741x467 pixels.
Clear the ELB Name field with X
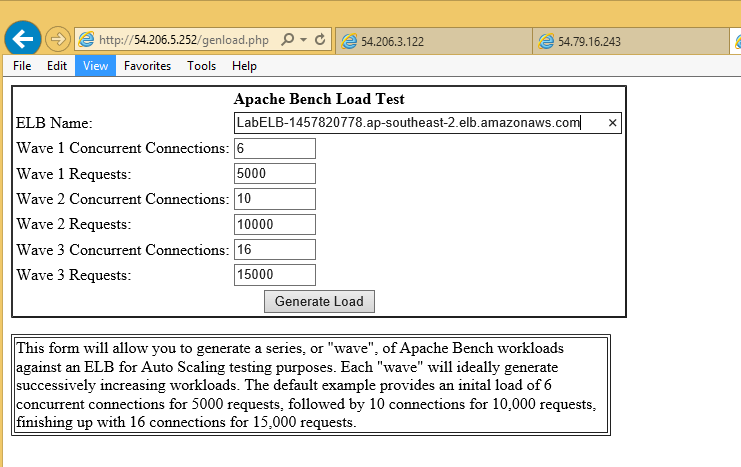point(612,123)
